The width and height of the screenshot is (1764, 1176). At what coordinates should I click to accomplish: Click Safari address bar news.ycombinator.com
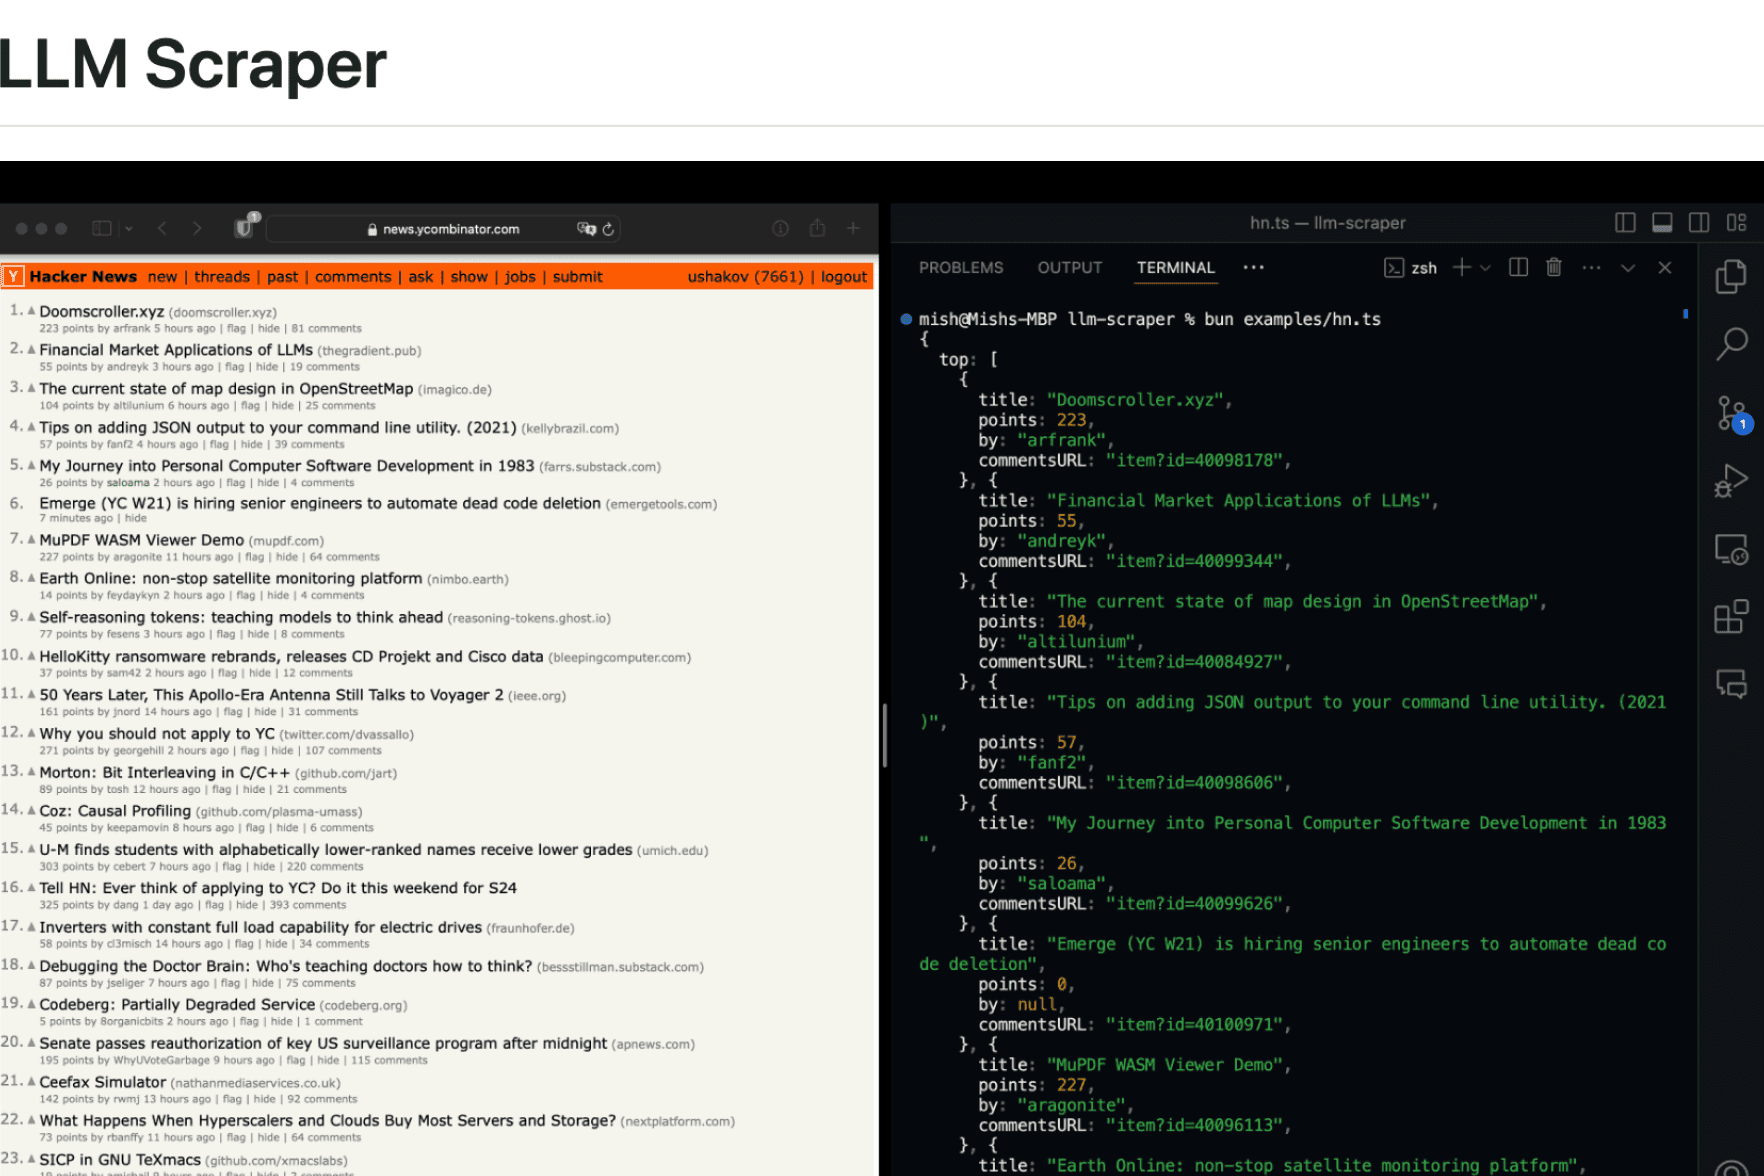click(x=443, y=229)
